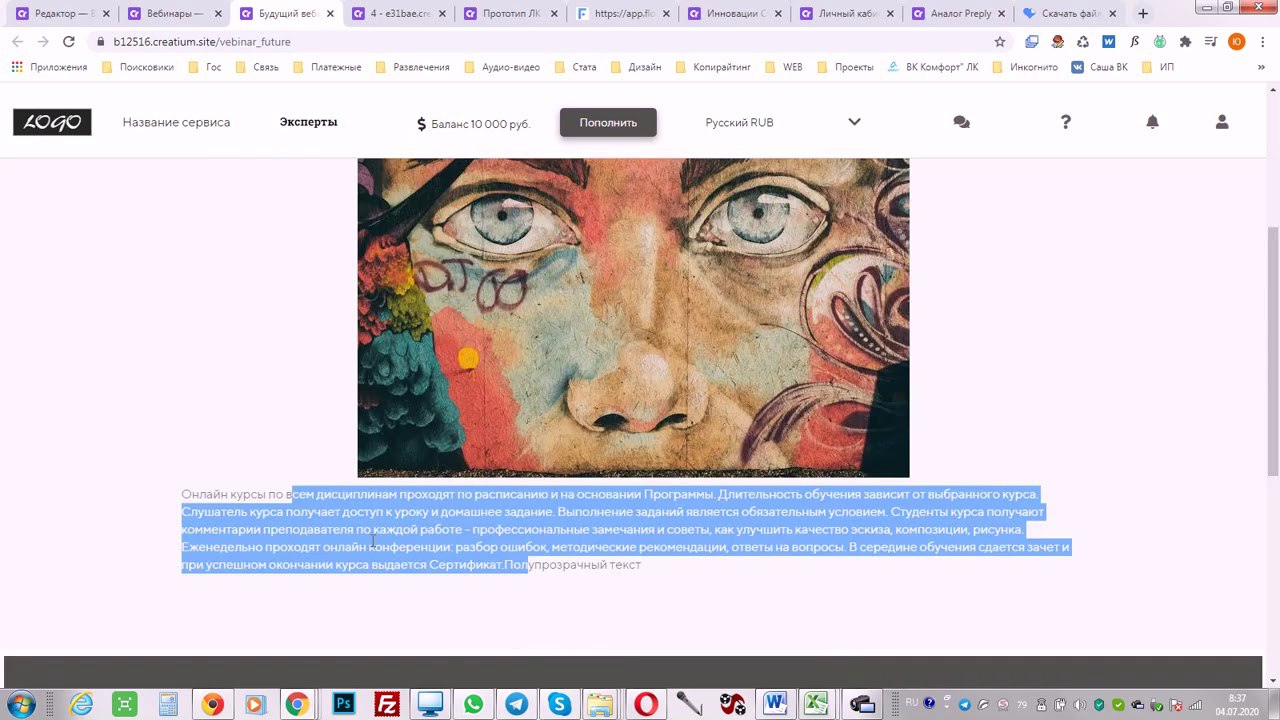The height and width of the screenshot is (720, 1280).
Task: Open the user profile icon
Action: 1221,122
